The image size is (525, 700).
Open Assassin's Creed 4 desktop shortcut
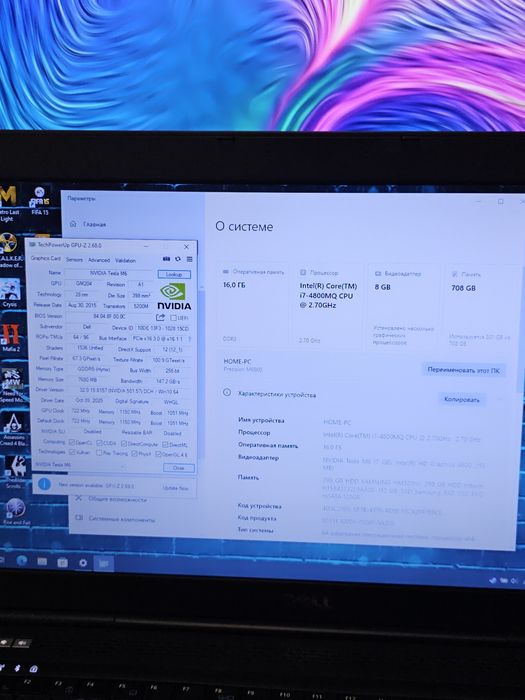[13, 429]
